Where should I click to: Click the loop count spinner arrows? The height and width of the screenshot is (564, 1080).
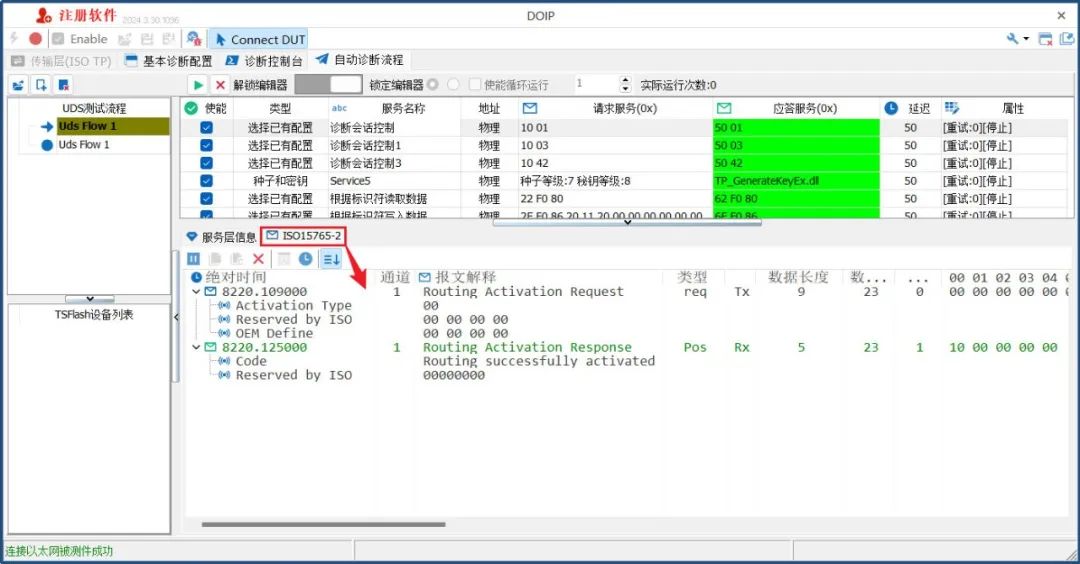(625, 85)
